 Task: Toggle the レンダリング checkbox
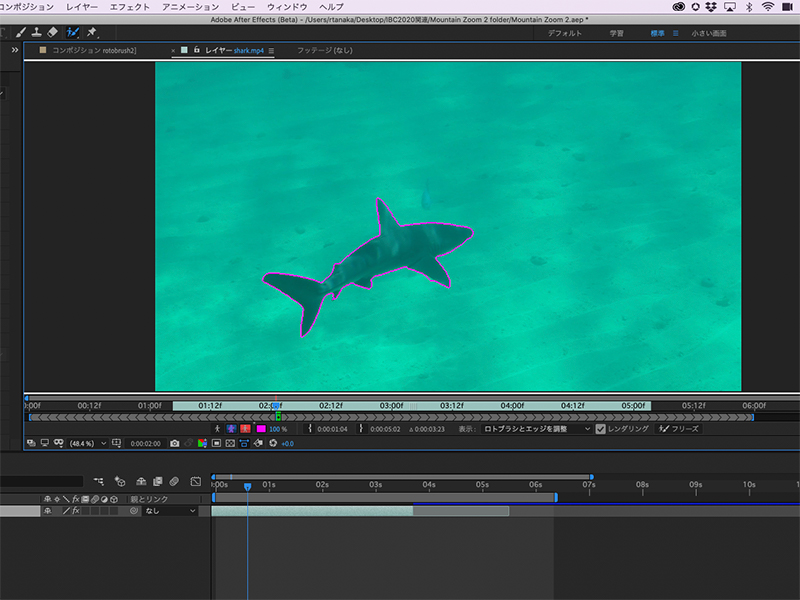(x=601, y=429)
